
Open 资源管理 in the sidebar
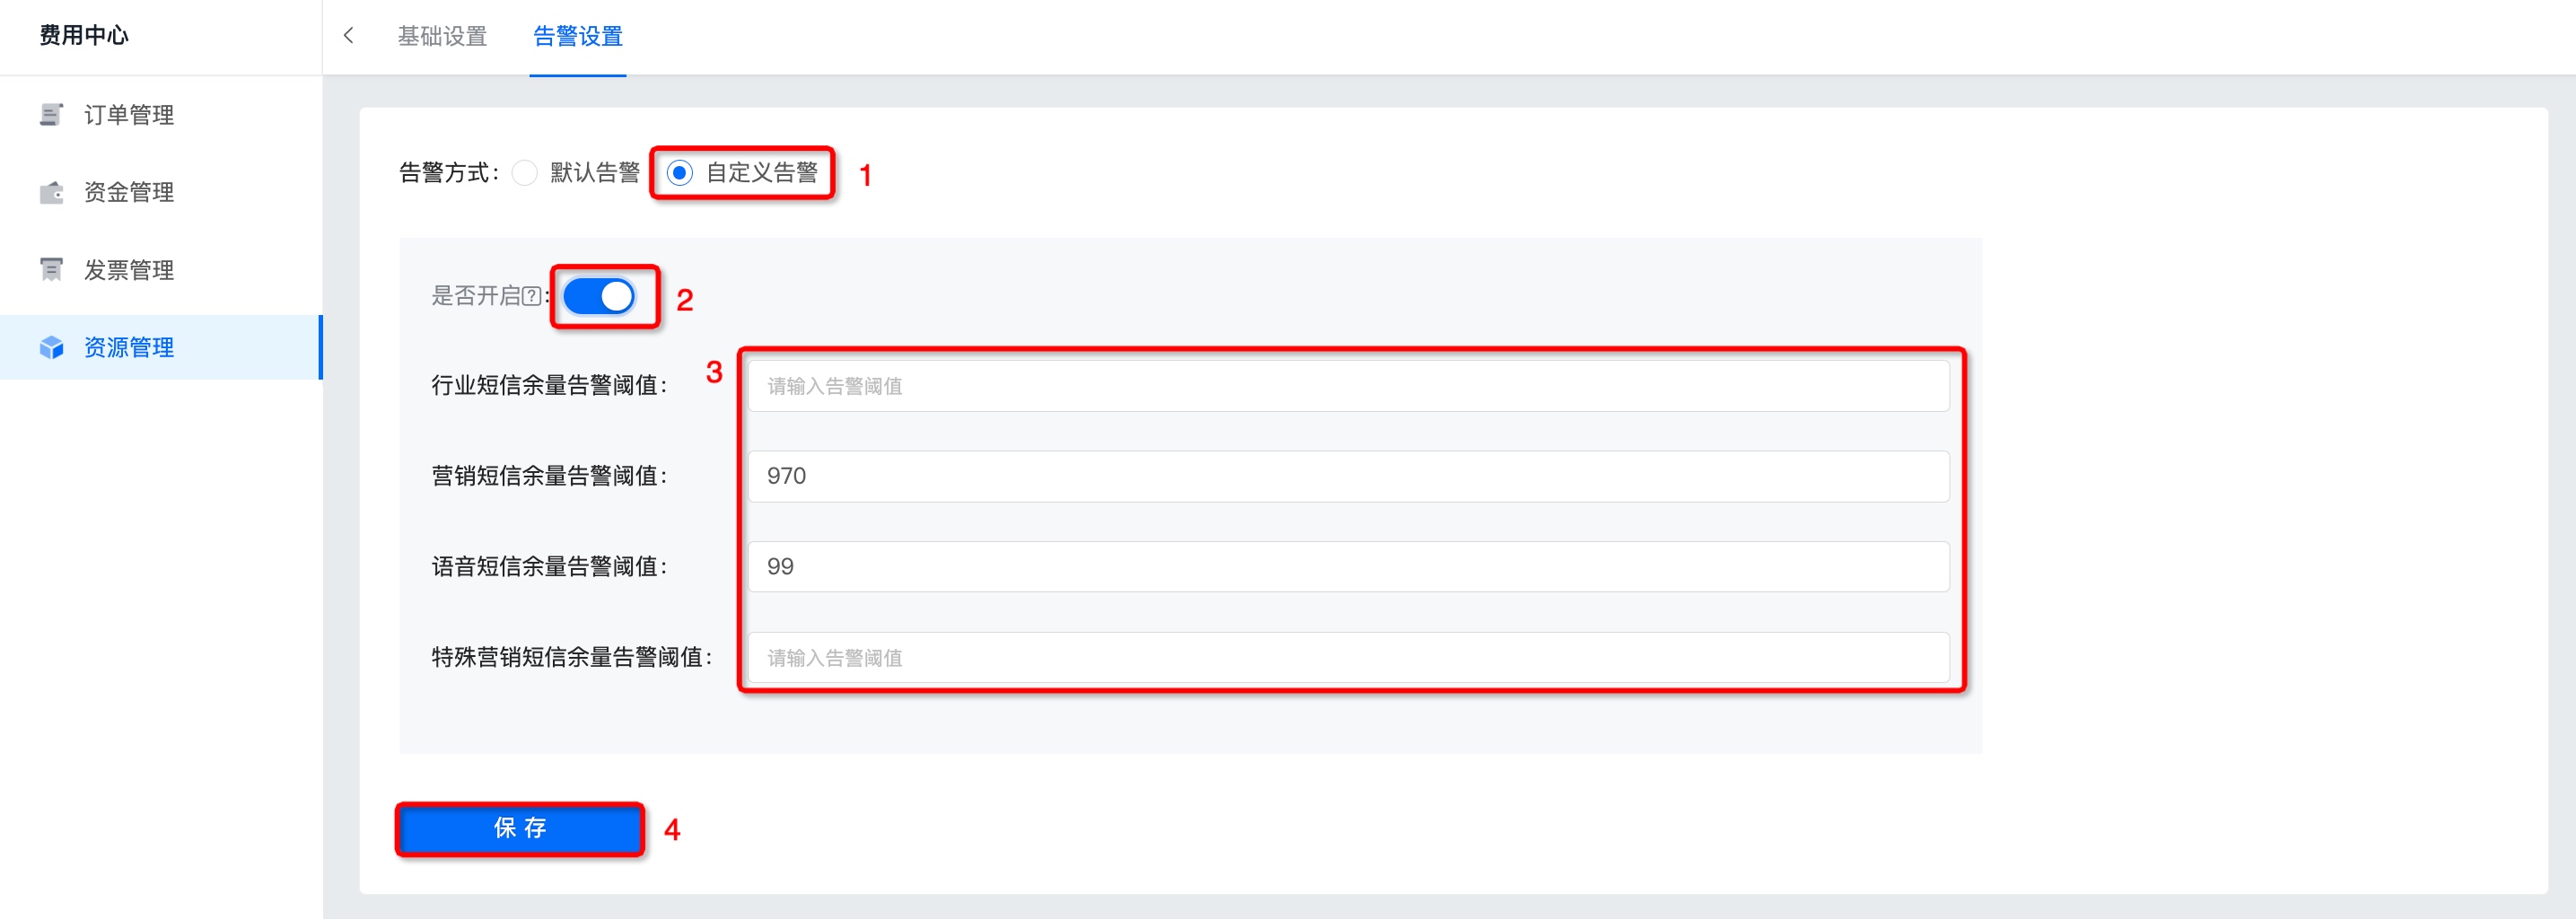pyautogui.click(x=129, y=347)
